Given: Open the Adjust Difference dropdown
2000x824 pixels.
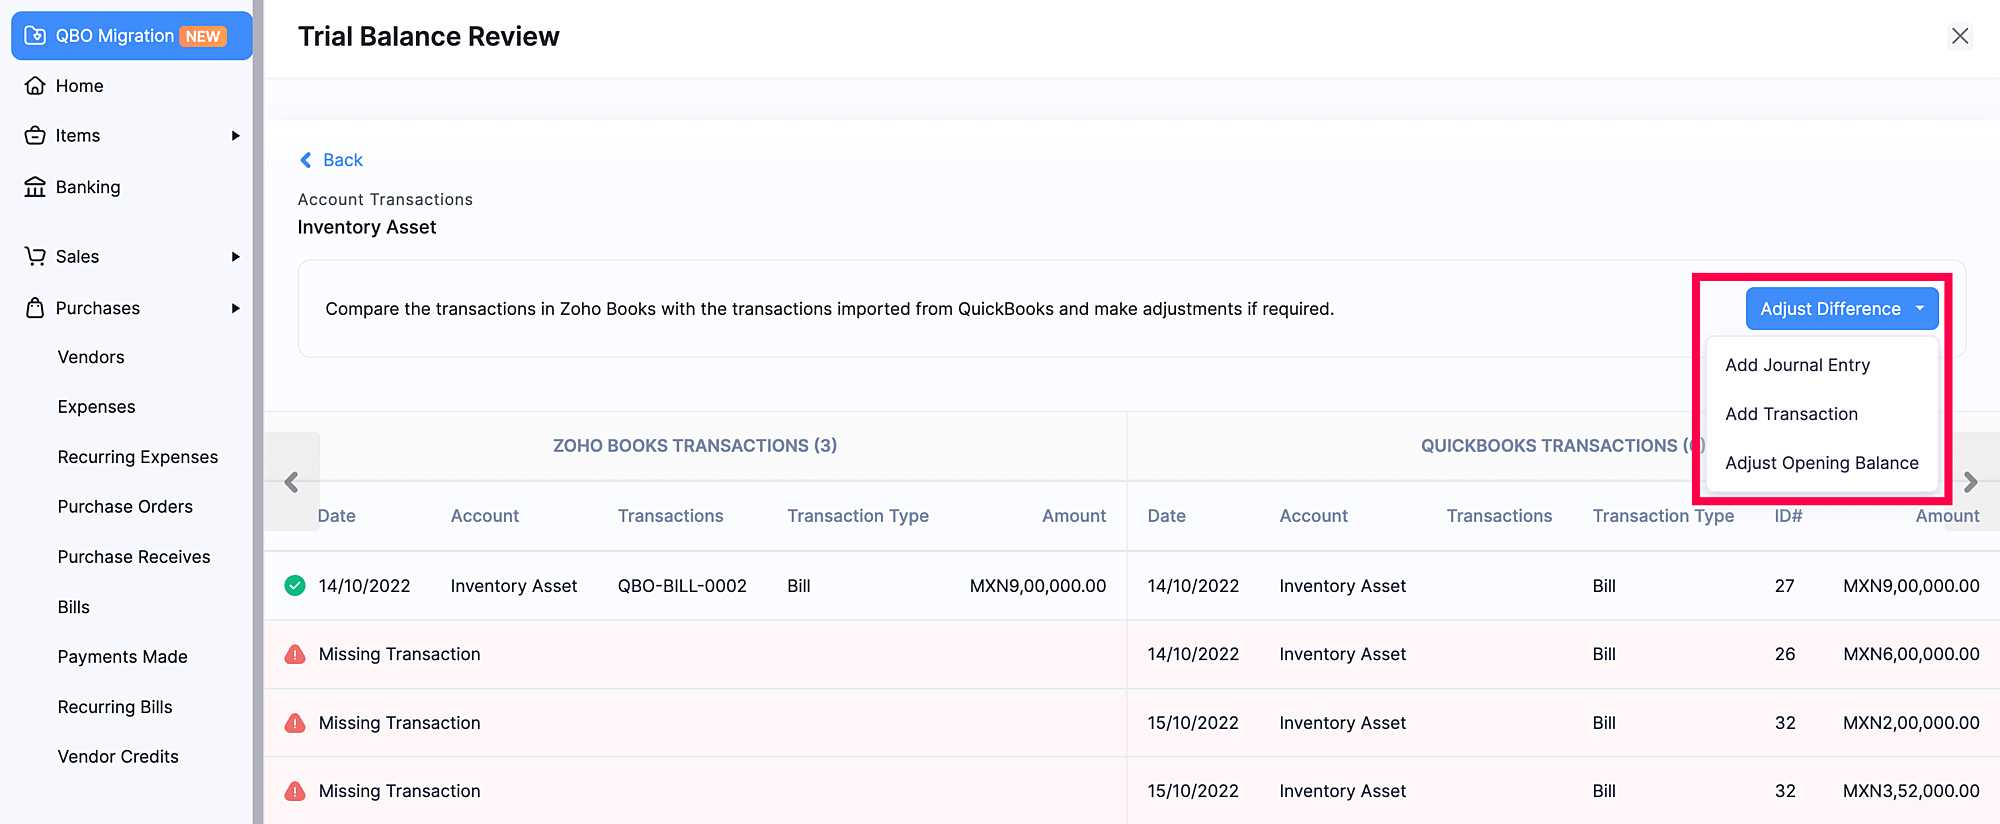Looking at the screenshot, I should tap(1841, 309).
